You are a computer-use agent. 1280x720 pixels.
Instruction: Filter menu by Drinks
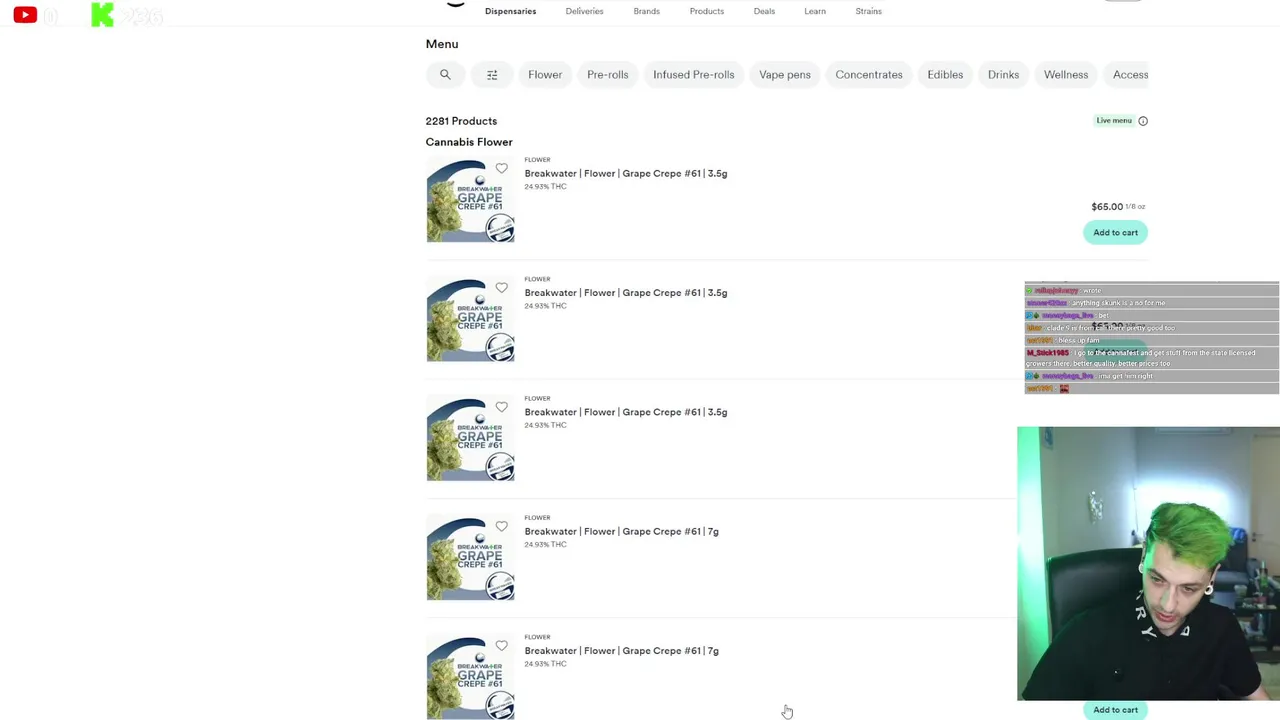click(1003, 75)
